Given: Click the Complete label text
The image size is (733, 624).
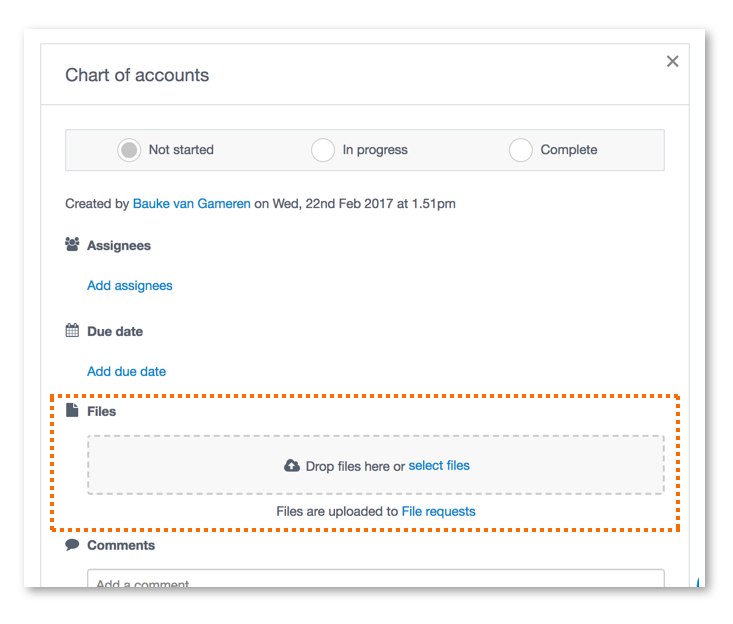Looking at the screenshot, I should pyautogui.click(x=569, y=150).
